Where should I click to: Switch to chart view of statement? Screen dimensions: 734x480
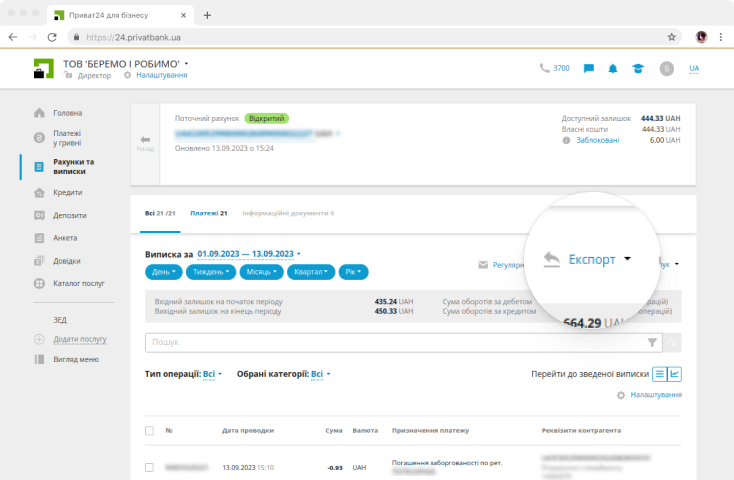[674, 374]
